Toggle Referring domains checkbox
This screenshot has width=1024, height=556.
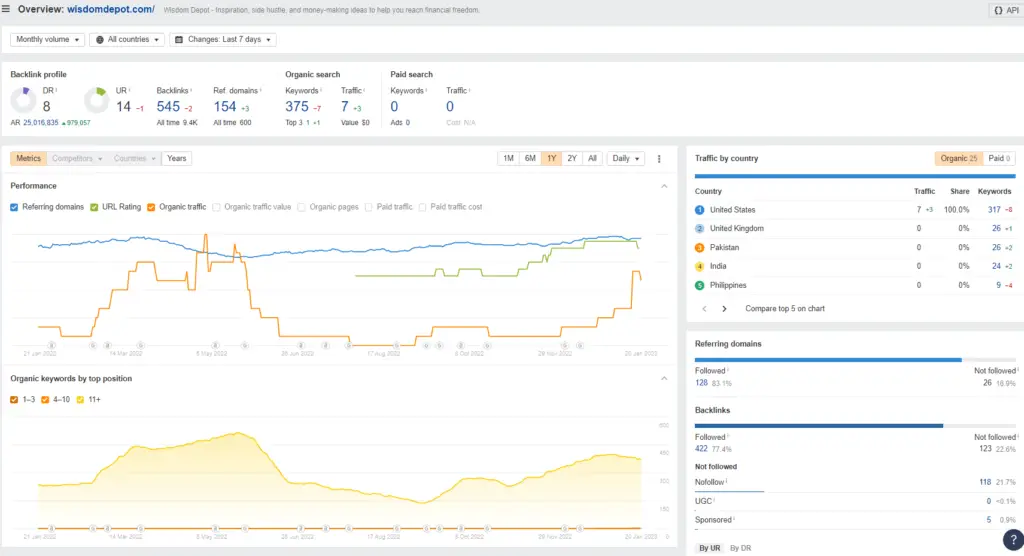[x=14, y=207]
